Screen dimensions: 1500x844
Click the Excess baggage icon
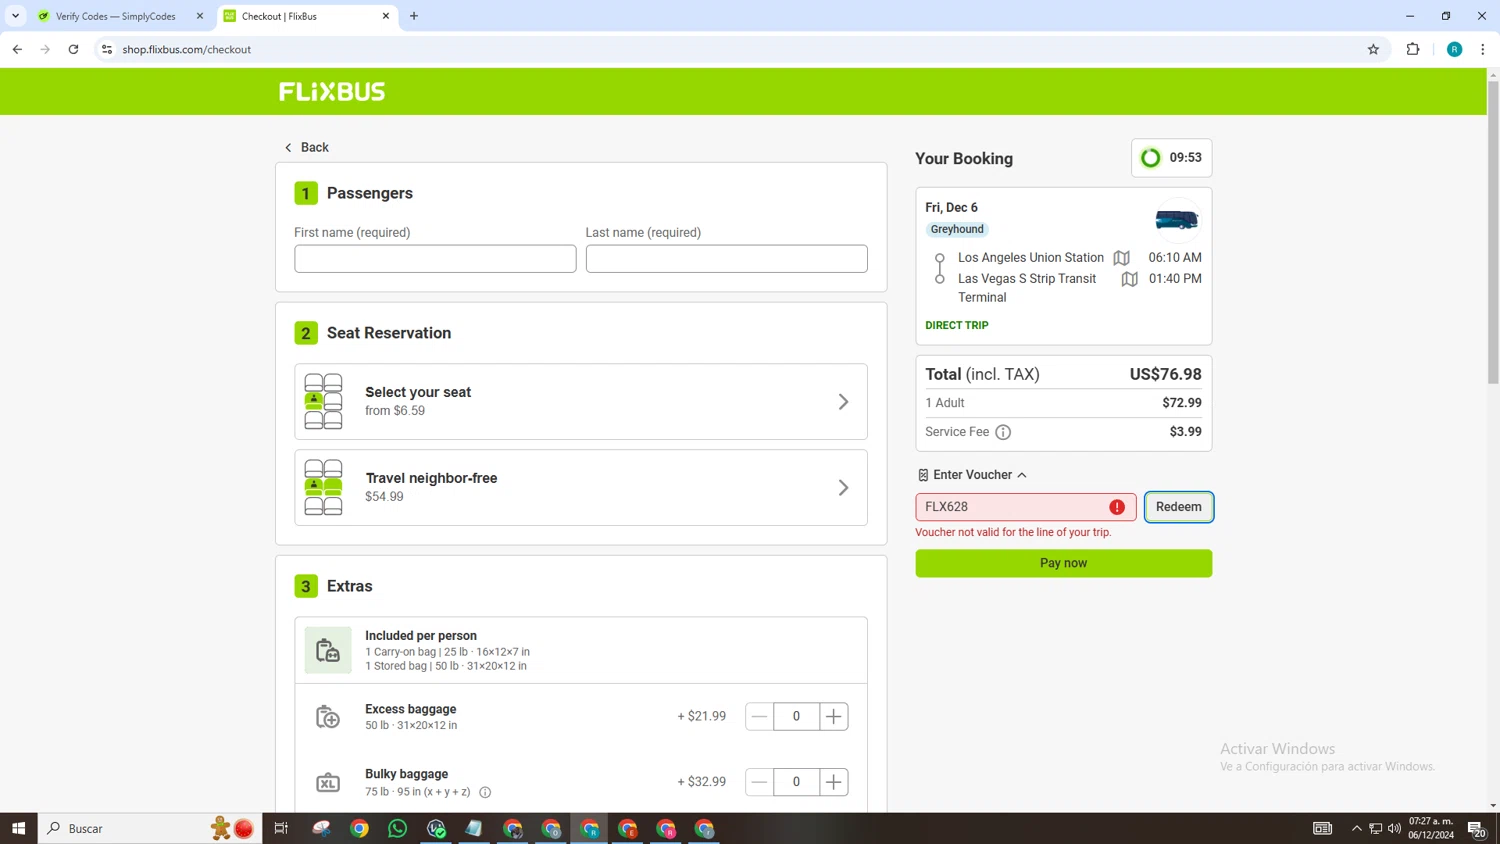[328, 717]
